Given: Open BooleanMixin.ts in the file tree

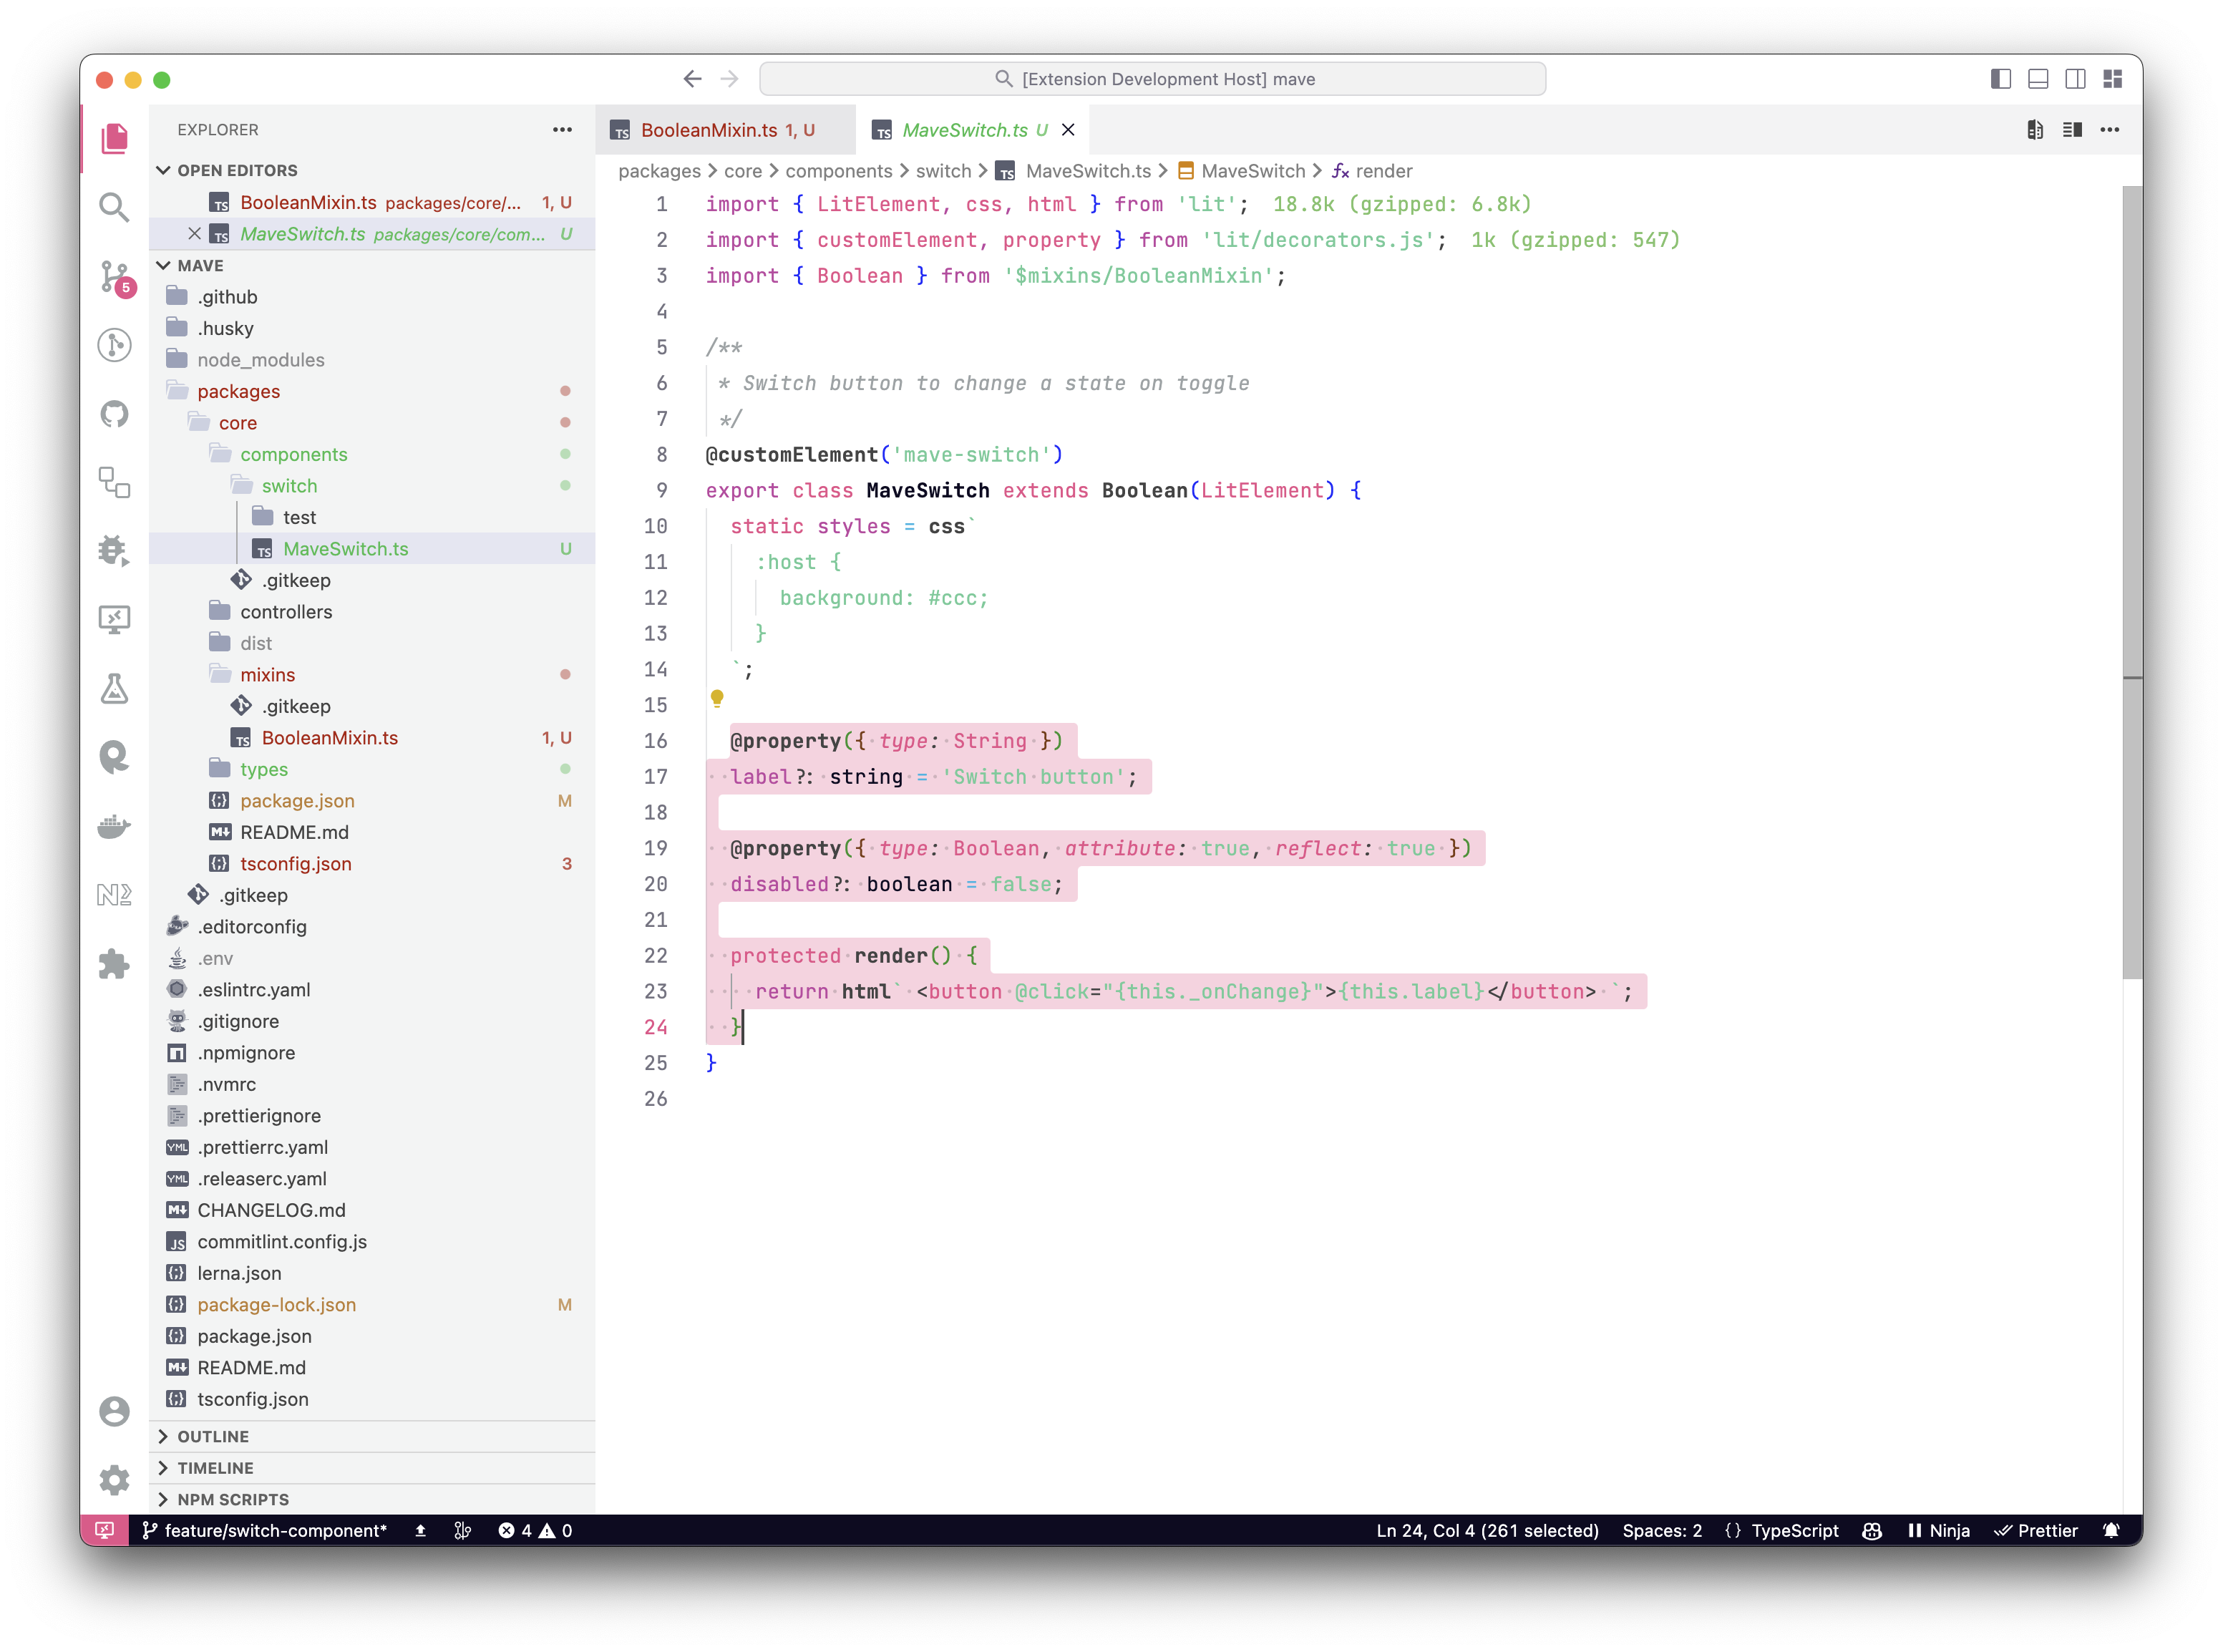Looking at the screenshot, I should point(372,738).
